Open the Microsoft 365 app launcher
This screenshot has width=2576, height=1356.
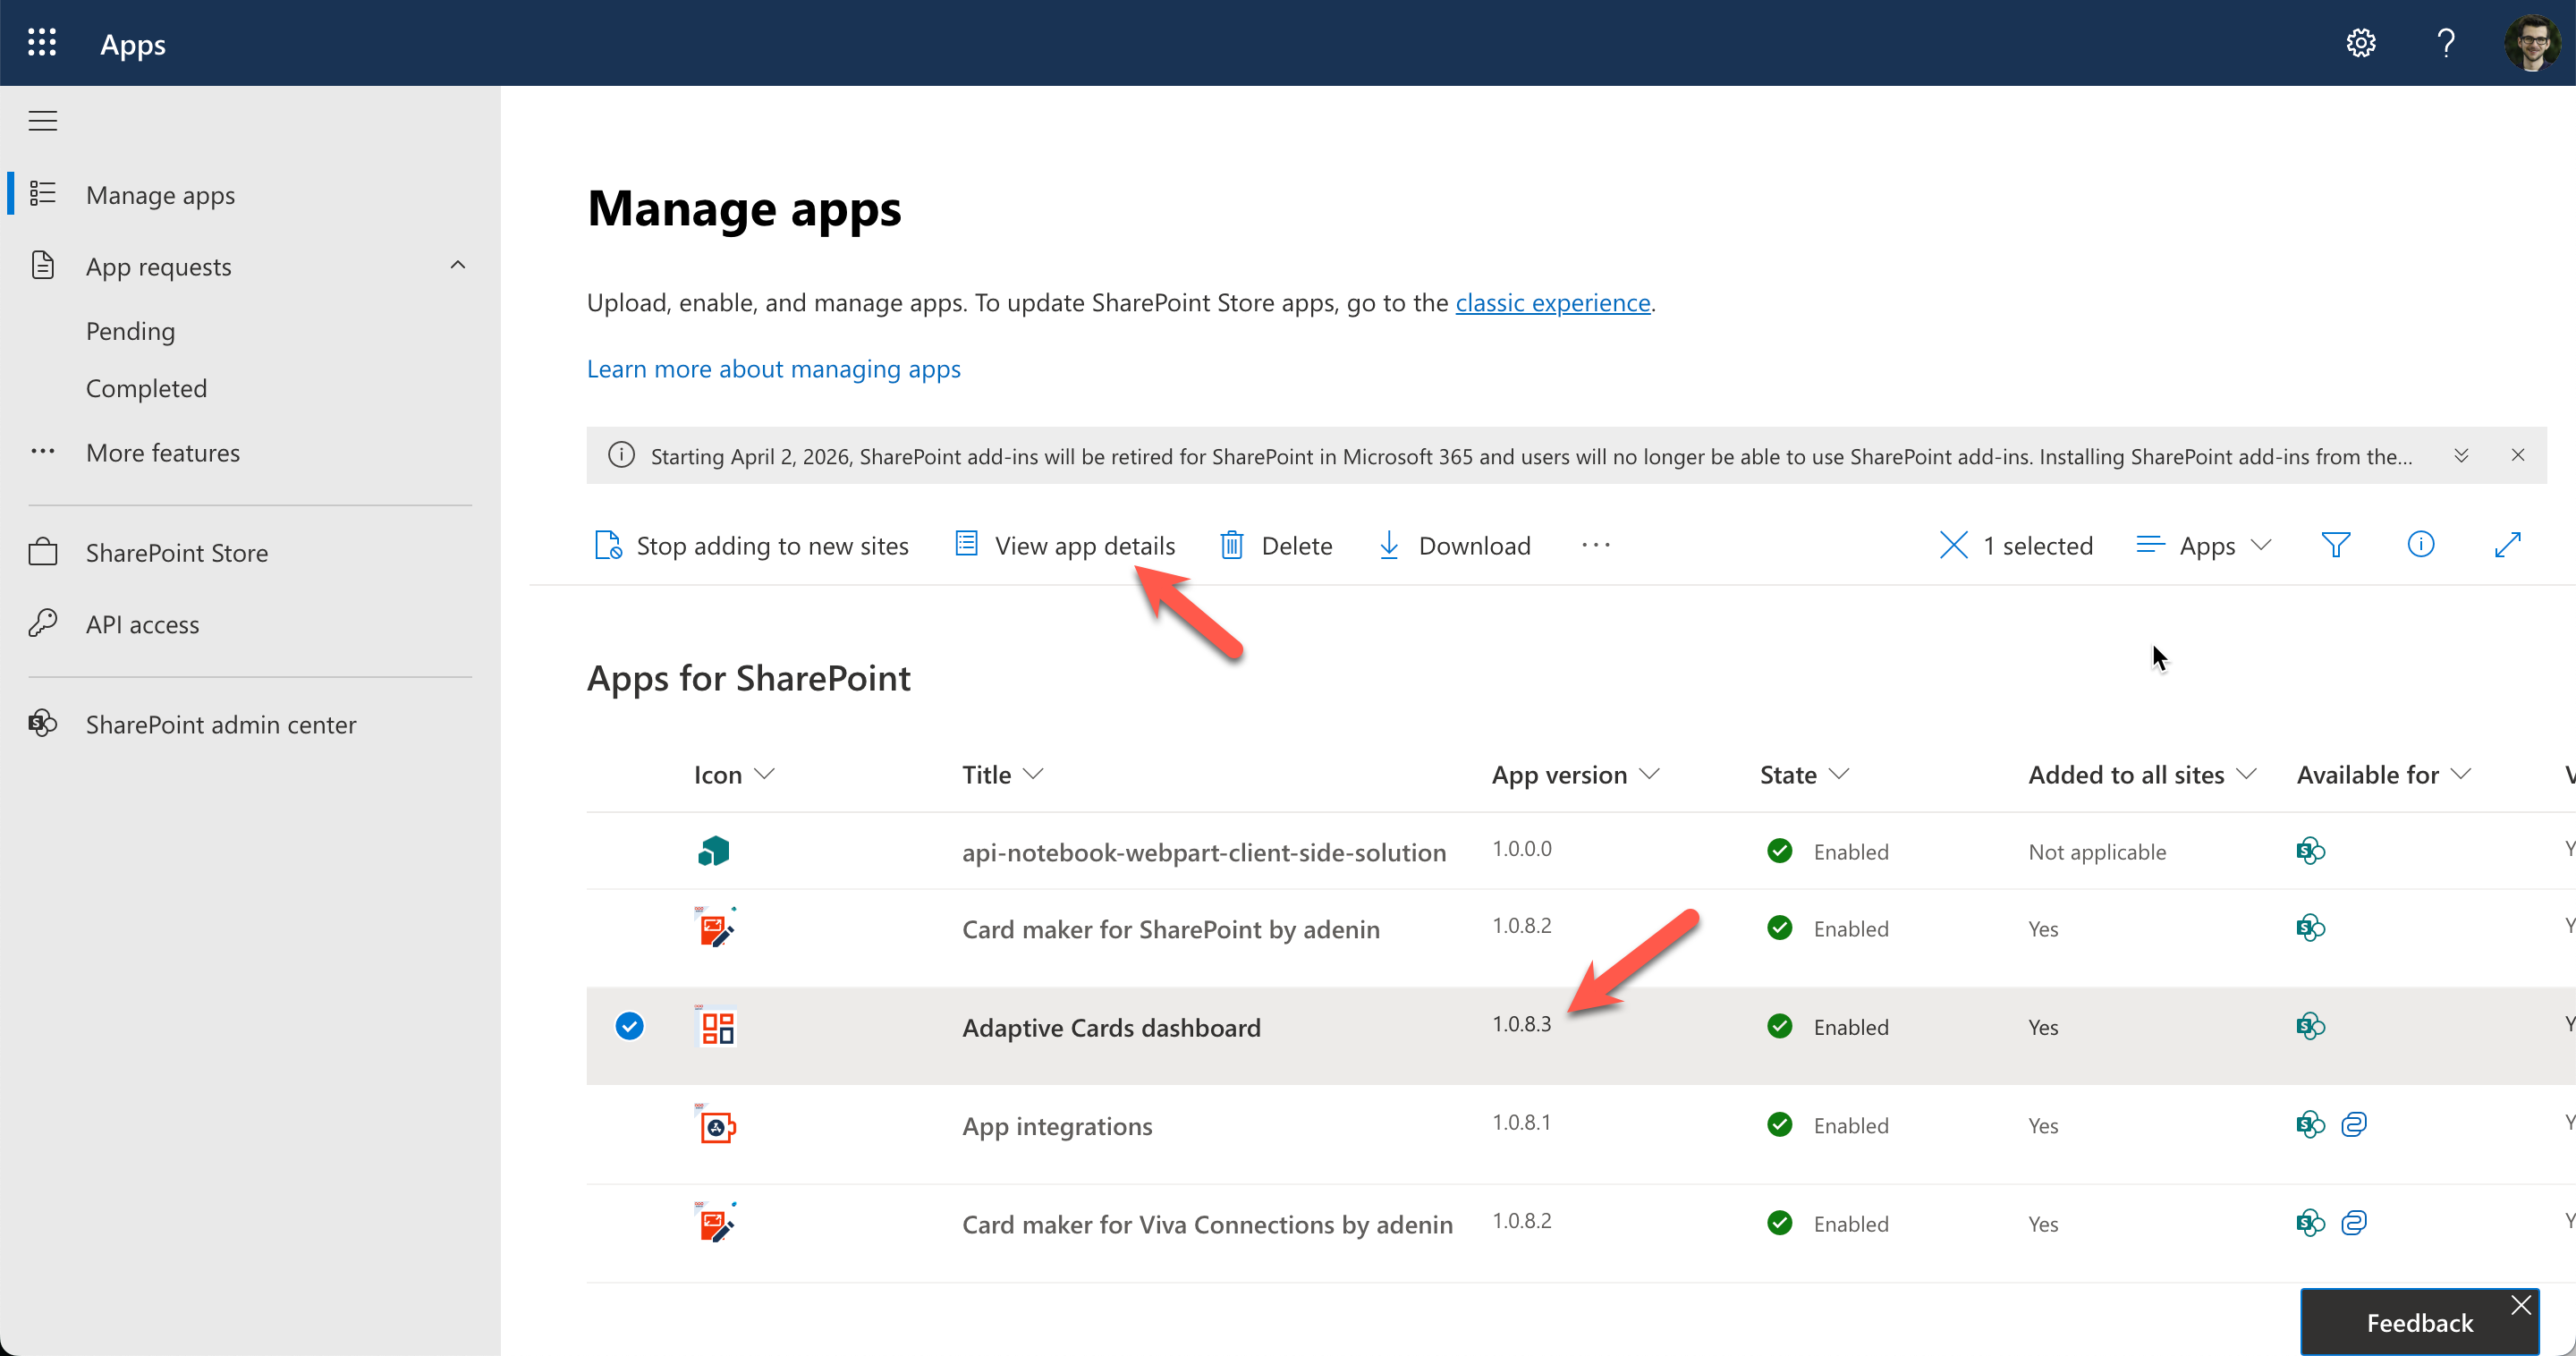point(42,42)
